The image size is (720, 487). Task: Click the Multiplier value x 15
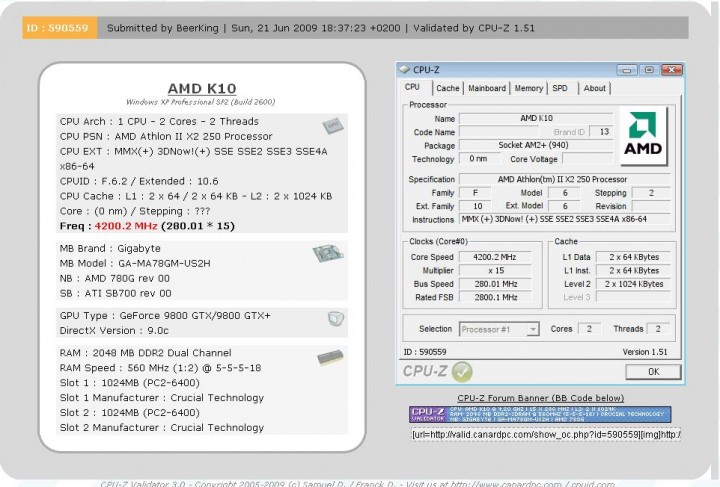pyautogui.click(x=495, y=271)
